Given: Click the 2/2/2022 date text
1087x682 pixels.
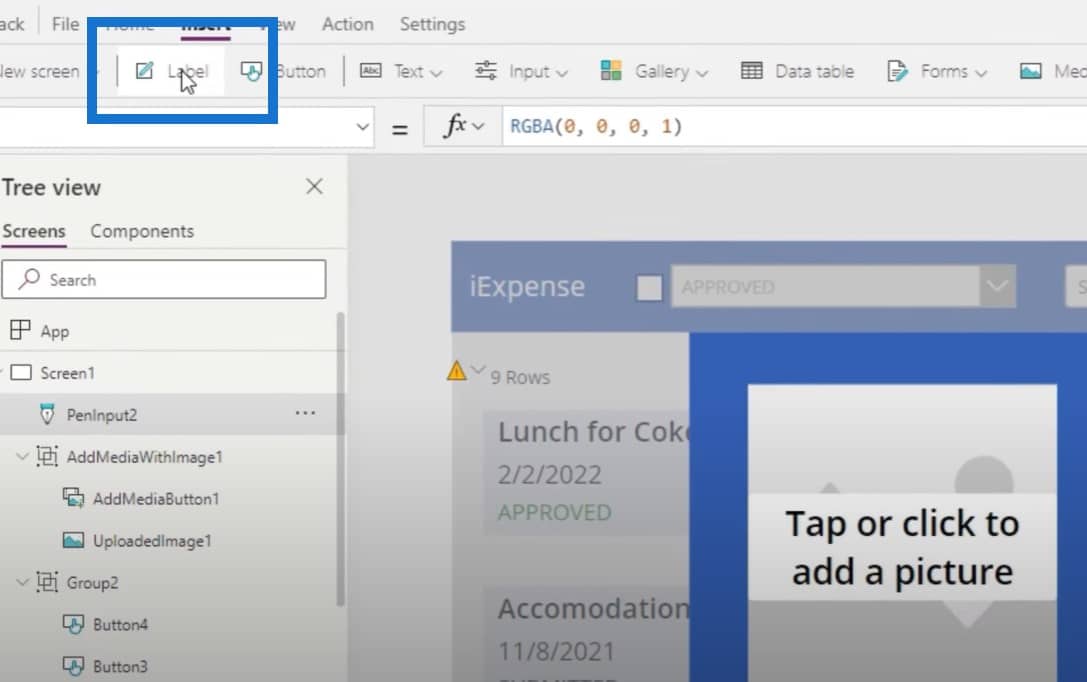Looking at the screenshot, I should click(x=549, y=475).
